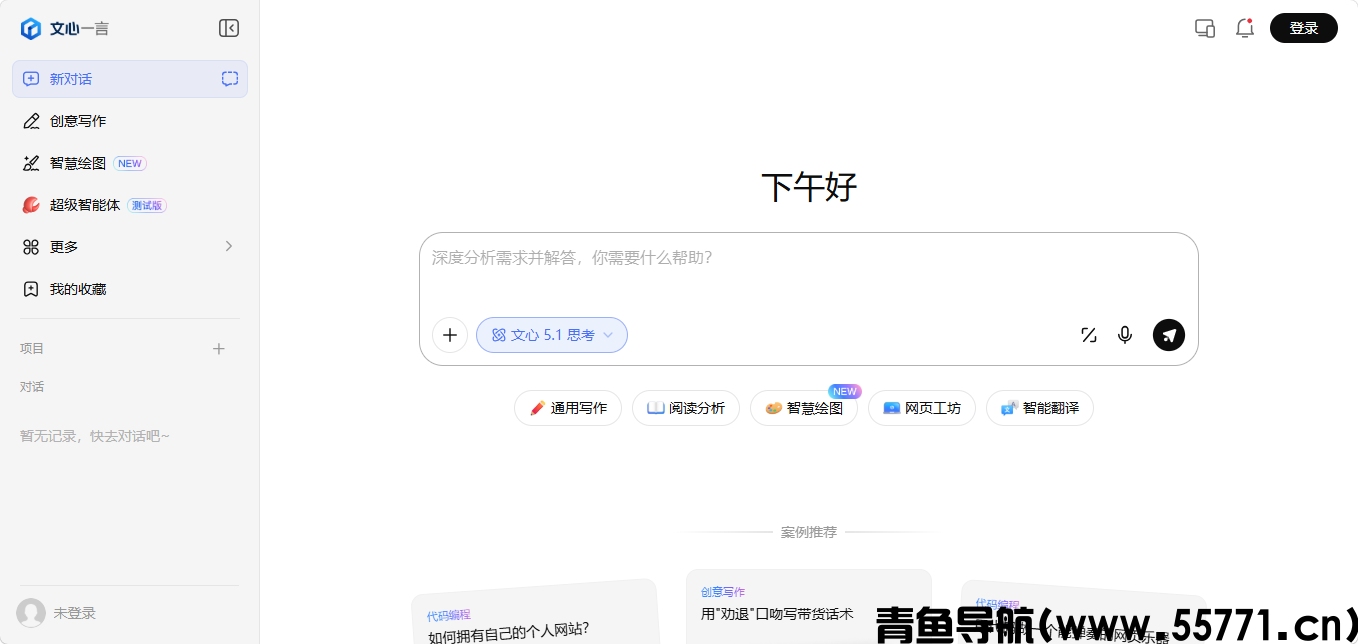Open 创意写作 from the sidebar
The image size is (1358, 644).
point(129,121)
